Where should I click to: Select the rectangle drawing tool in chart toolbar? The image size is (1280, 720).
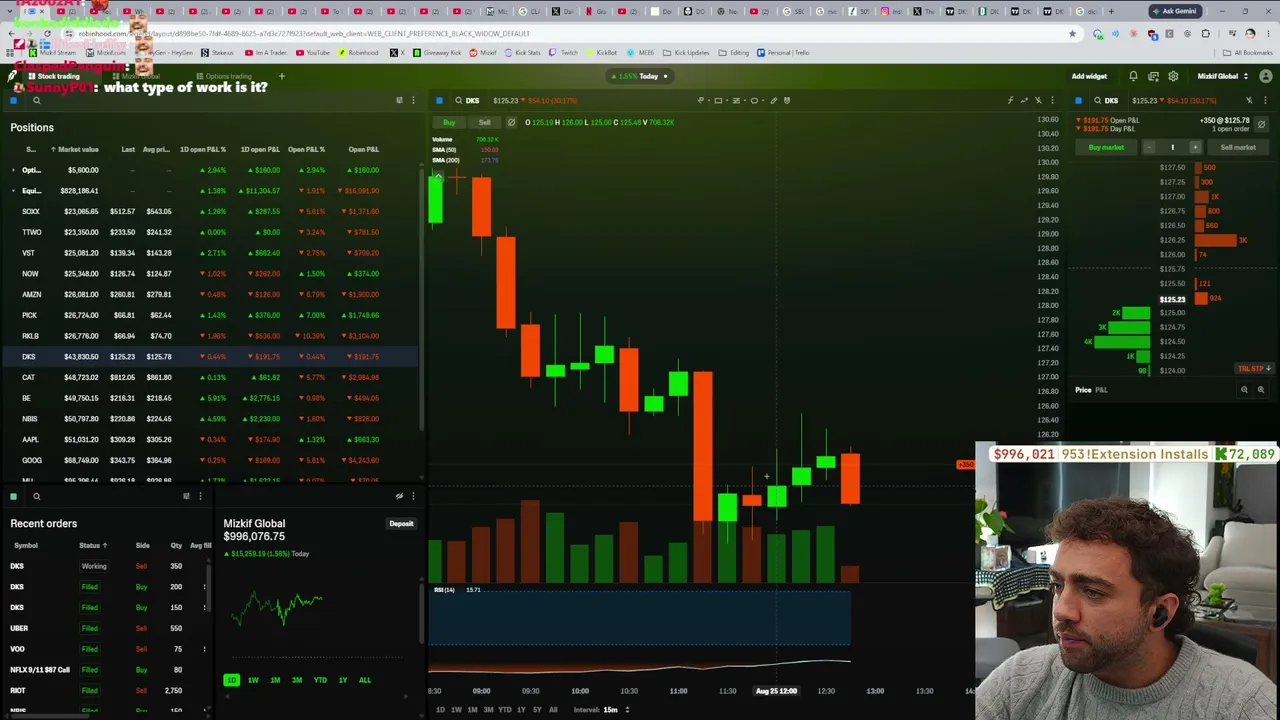718,100
